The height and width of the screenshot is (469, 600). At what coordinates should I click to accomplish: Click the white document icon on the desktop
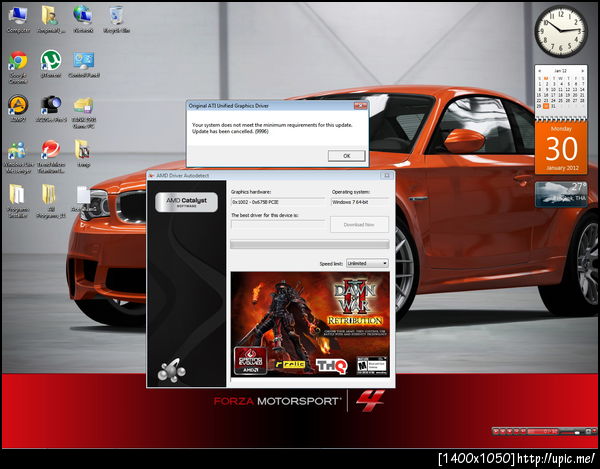coord(83,199)
